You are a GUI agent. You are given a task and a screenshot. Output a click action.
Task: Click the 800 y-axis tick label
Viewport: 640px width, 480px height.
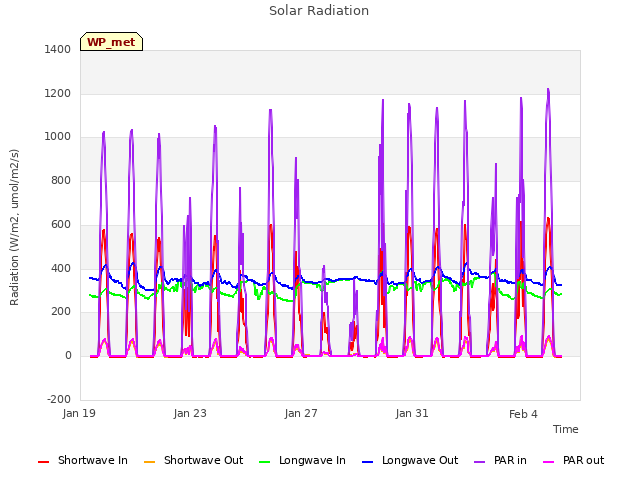[x=61, y=180]
